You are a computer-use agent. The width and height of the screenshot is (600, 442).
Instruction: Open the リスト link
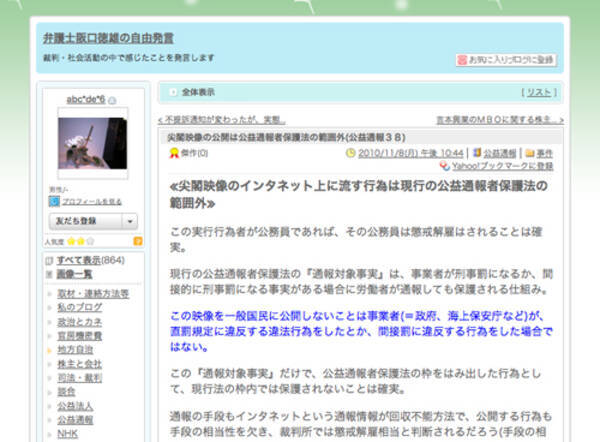pyautogui.click(x=538, y=92)
